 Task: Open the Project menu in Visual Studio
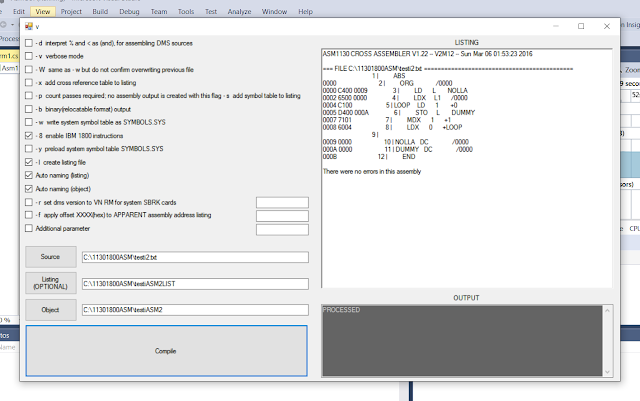71,11
